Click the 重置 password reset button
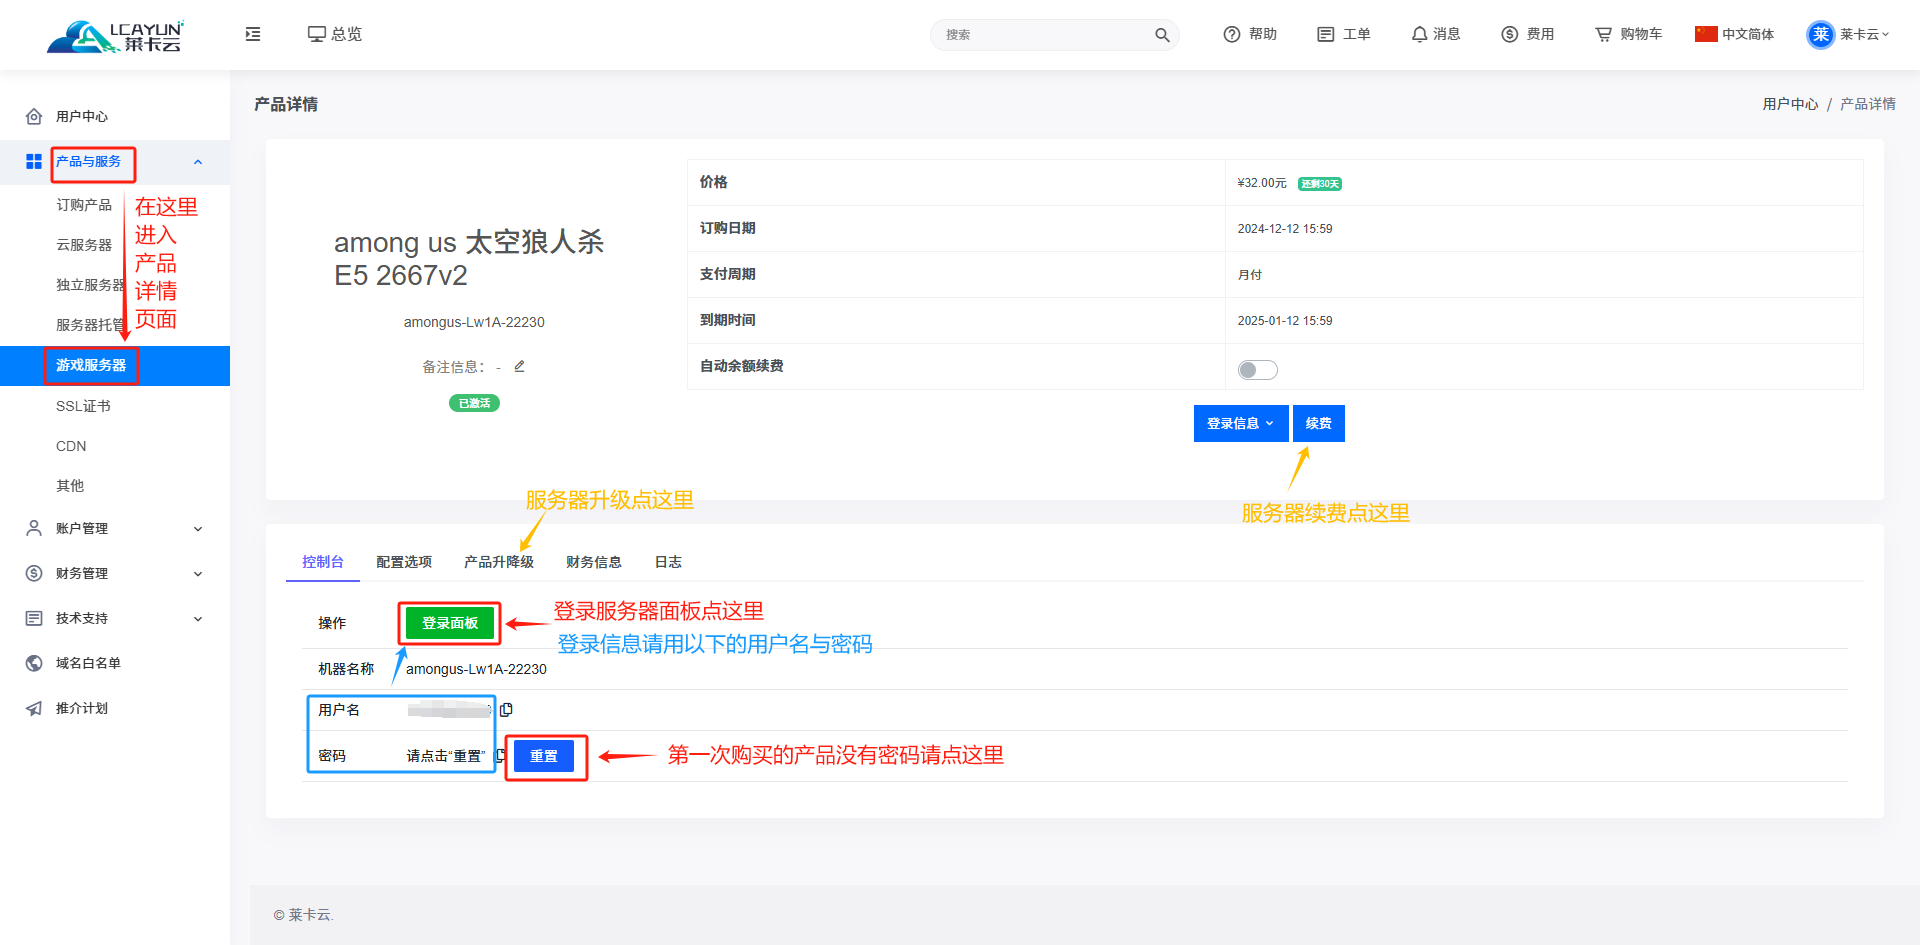Screen dimensions: 1920x945 click(544, 756)
